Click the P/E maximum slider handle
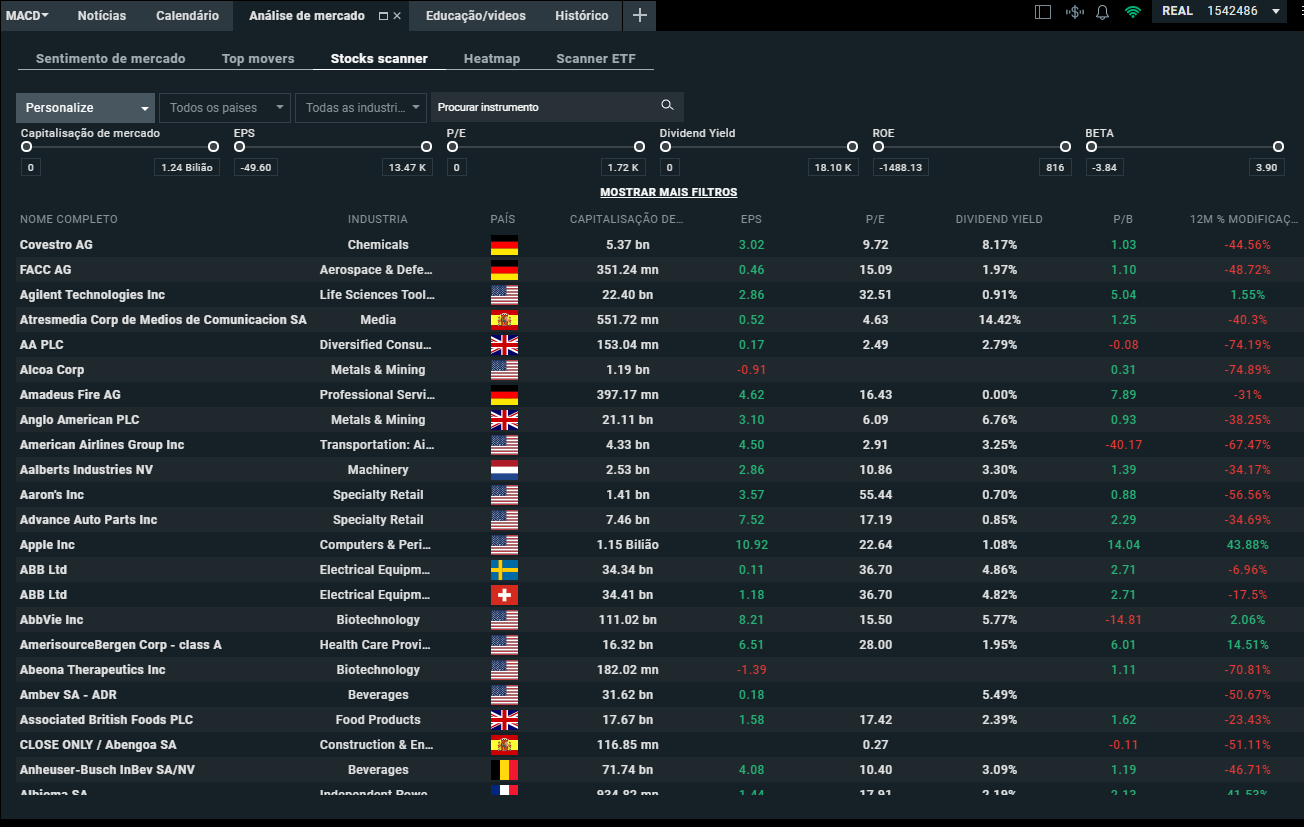The height and width of the screenshot is (827, 1304). [x=639, y=147]
